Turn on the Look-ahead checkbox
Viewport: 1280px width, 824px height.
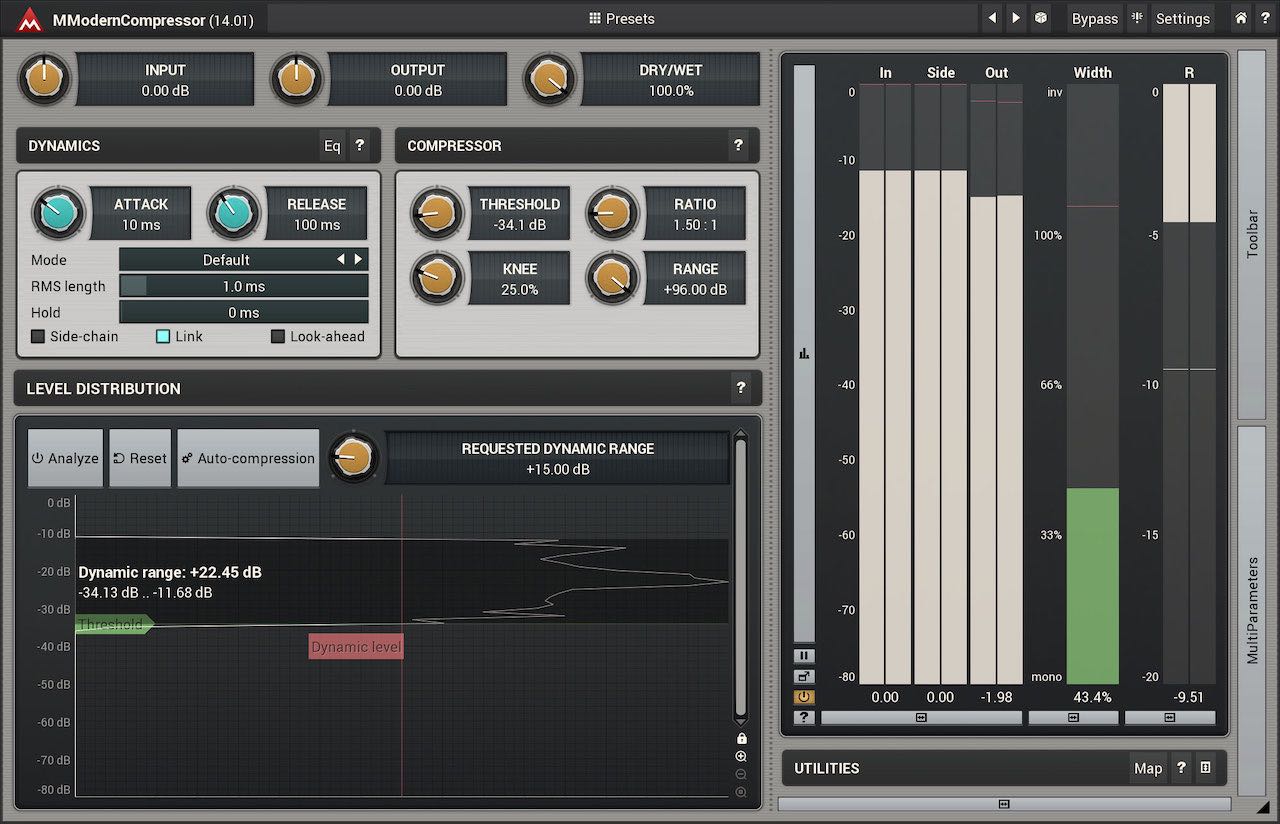coord(278,337)
